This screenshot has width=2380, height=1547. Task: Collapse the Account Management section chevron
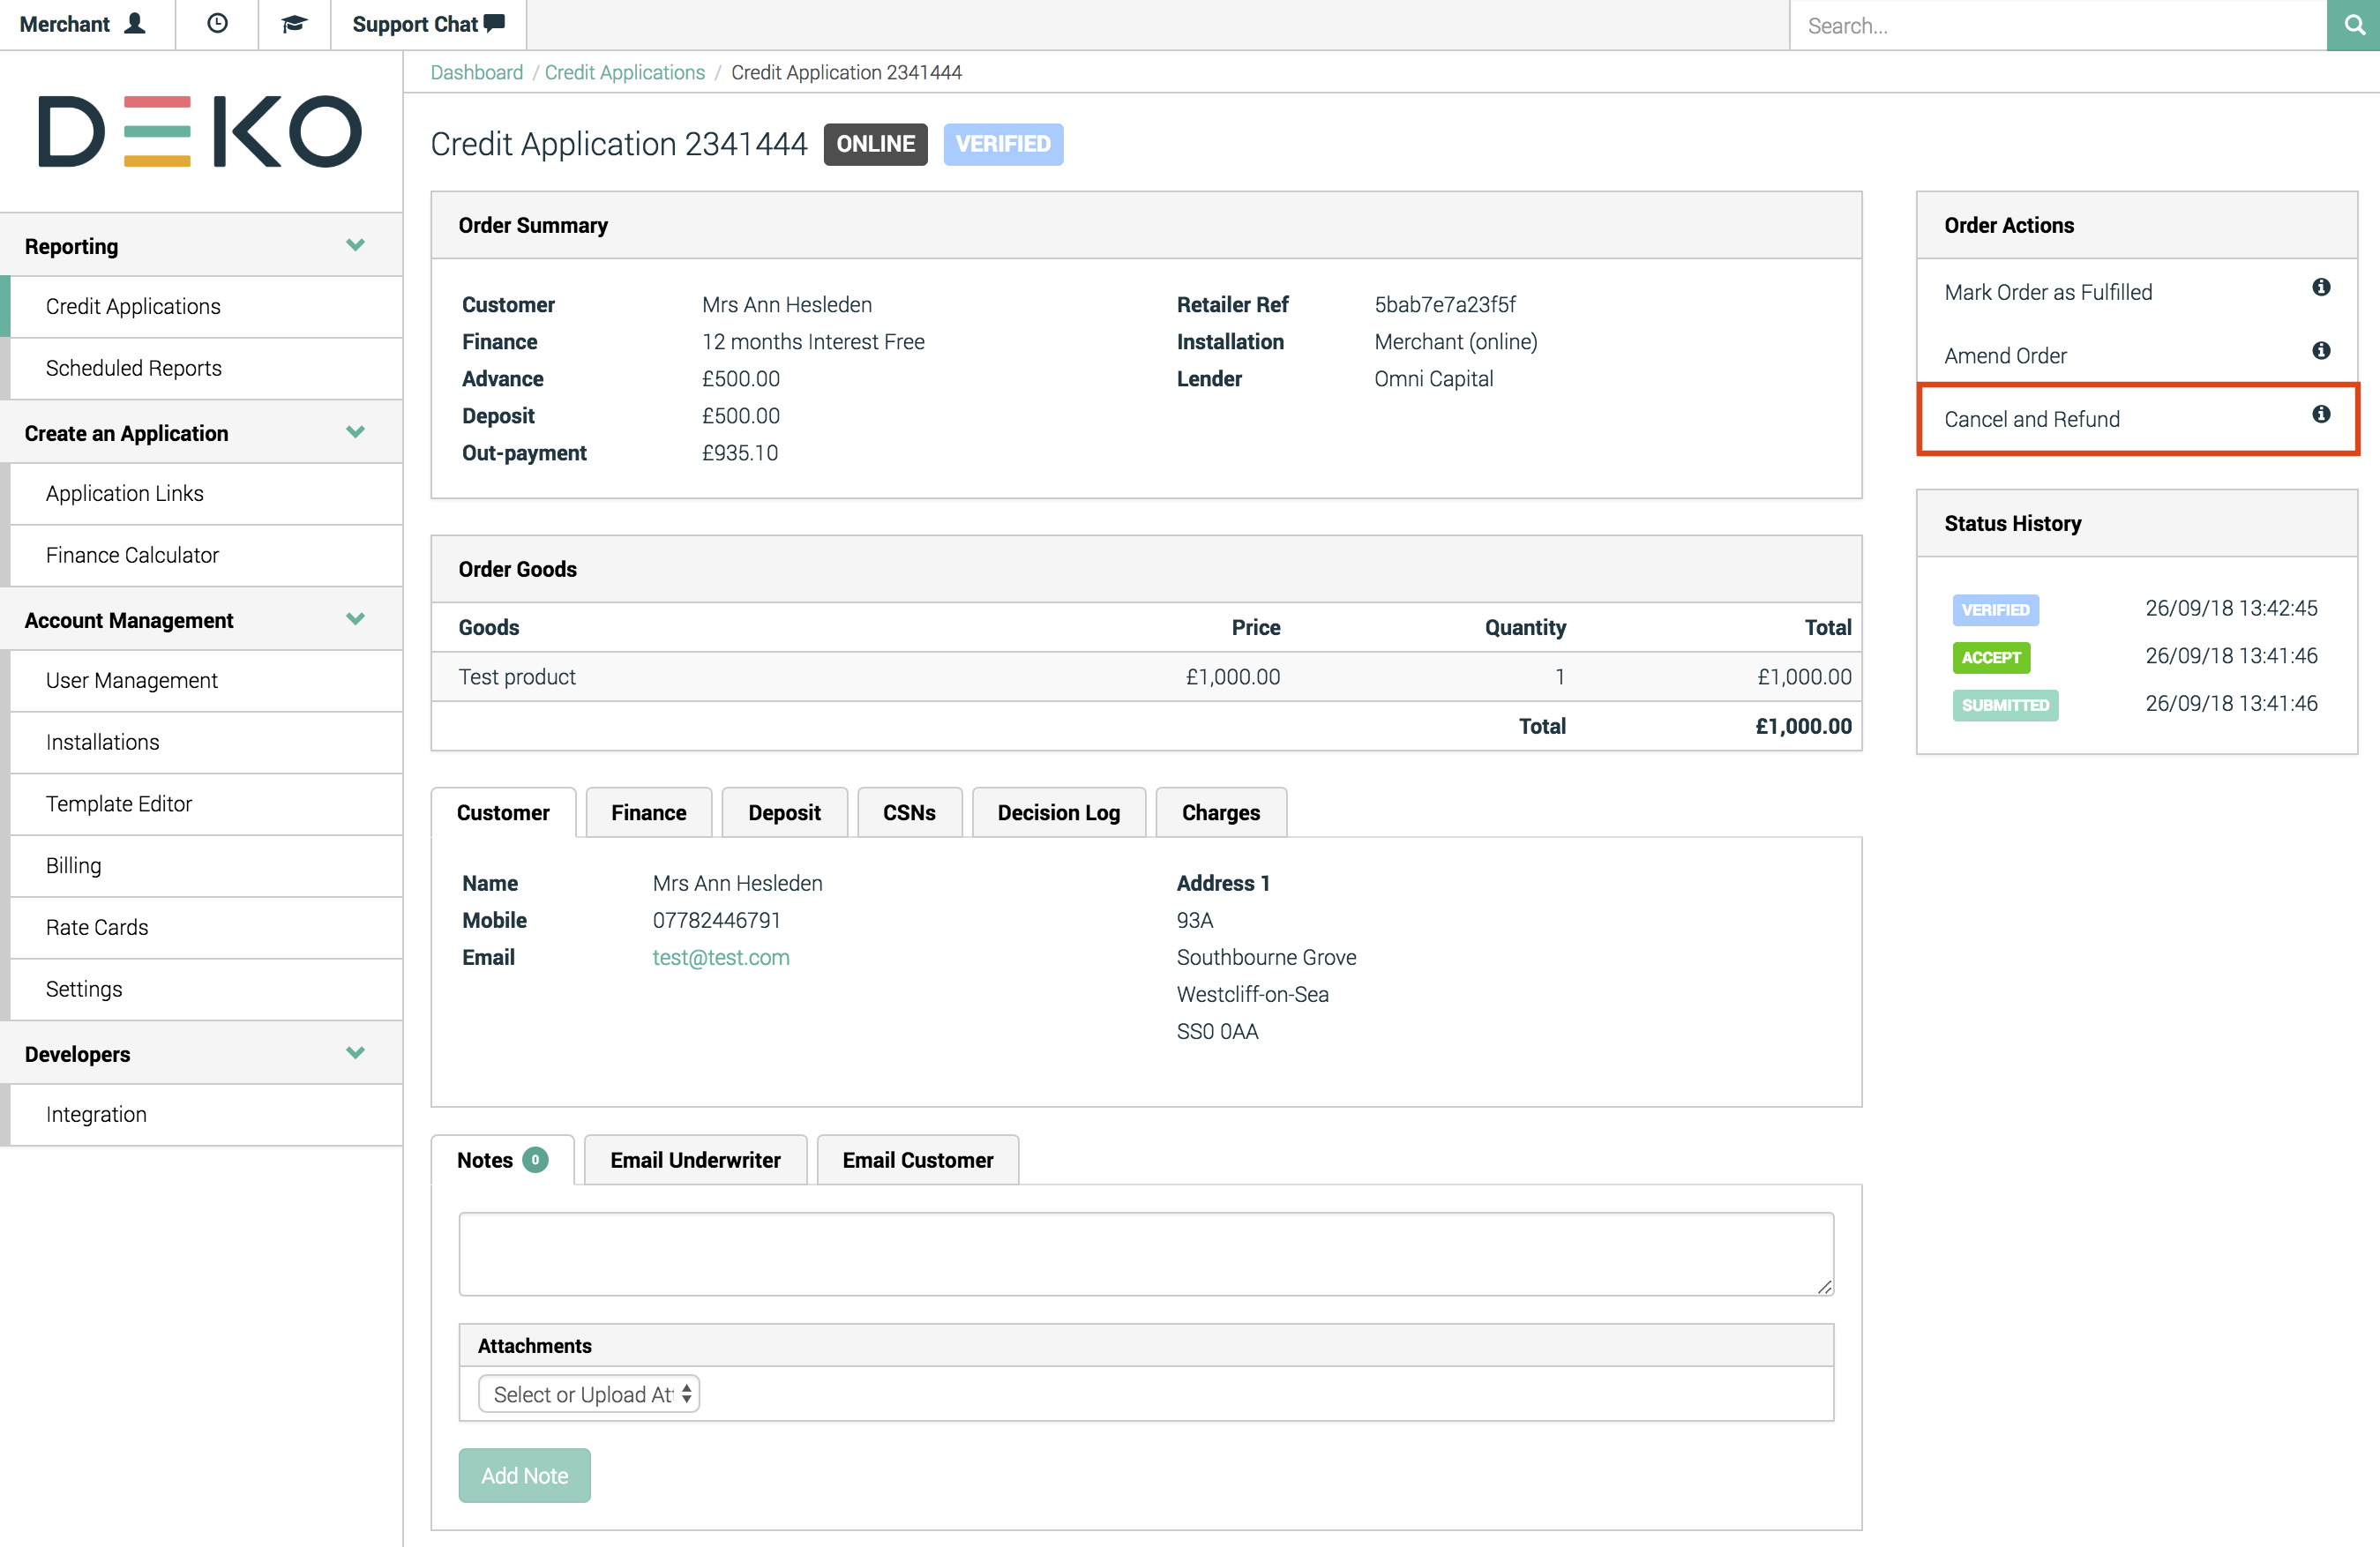coord(355,619)
